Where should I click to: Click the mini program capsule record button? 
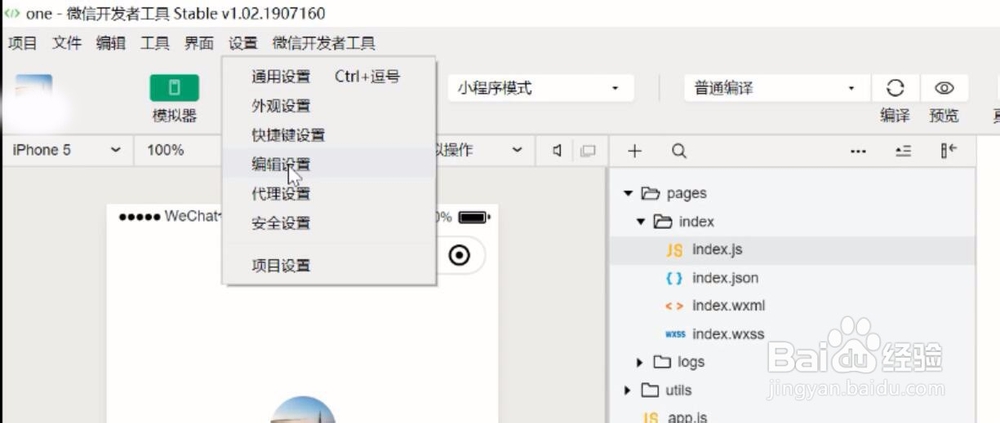(x=459, y=255)
